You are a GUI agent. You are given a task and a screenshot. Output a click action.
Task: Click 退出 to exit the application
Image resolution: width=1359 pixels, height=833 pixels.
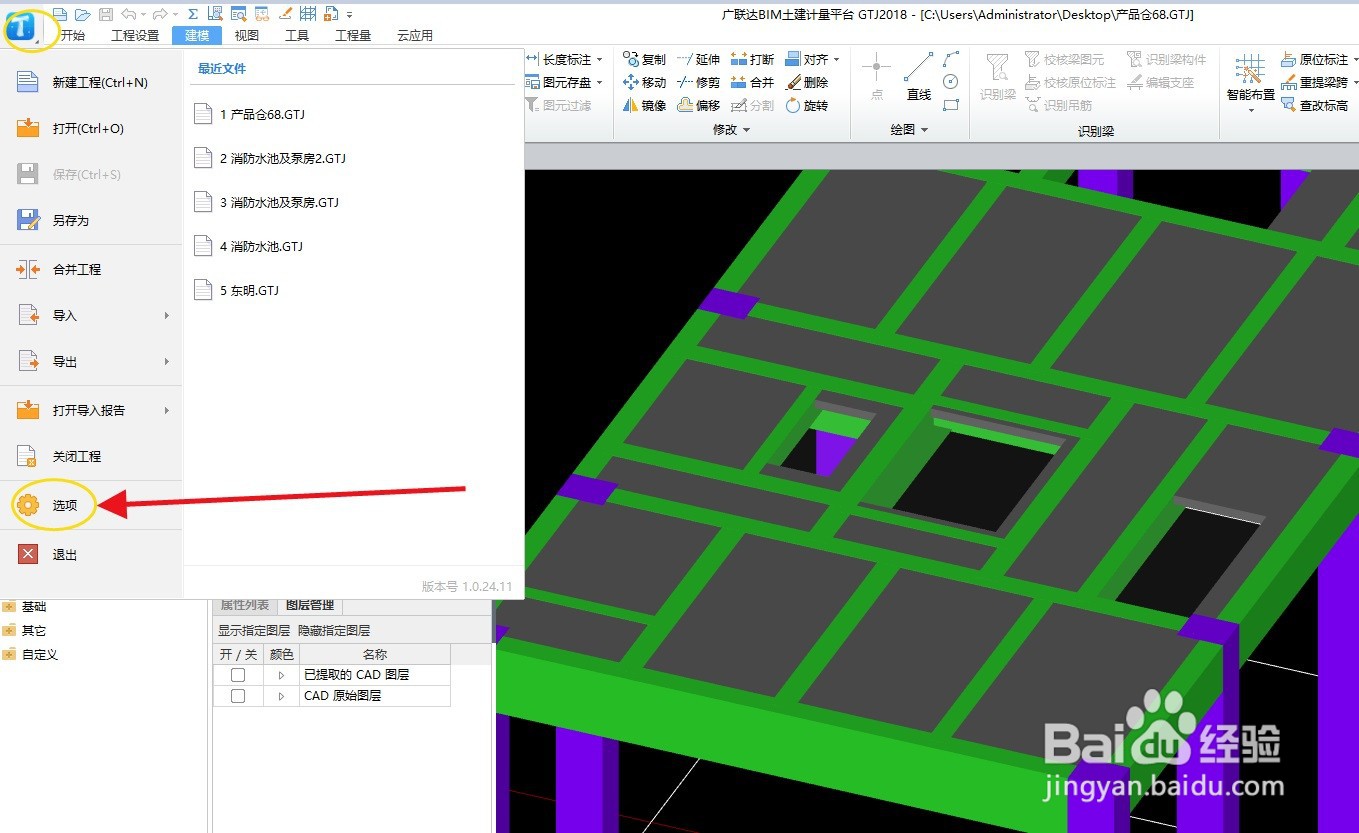(91, 554)
